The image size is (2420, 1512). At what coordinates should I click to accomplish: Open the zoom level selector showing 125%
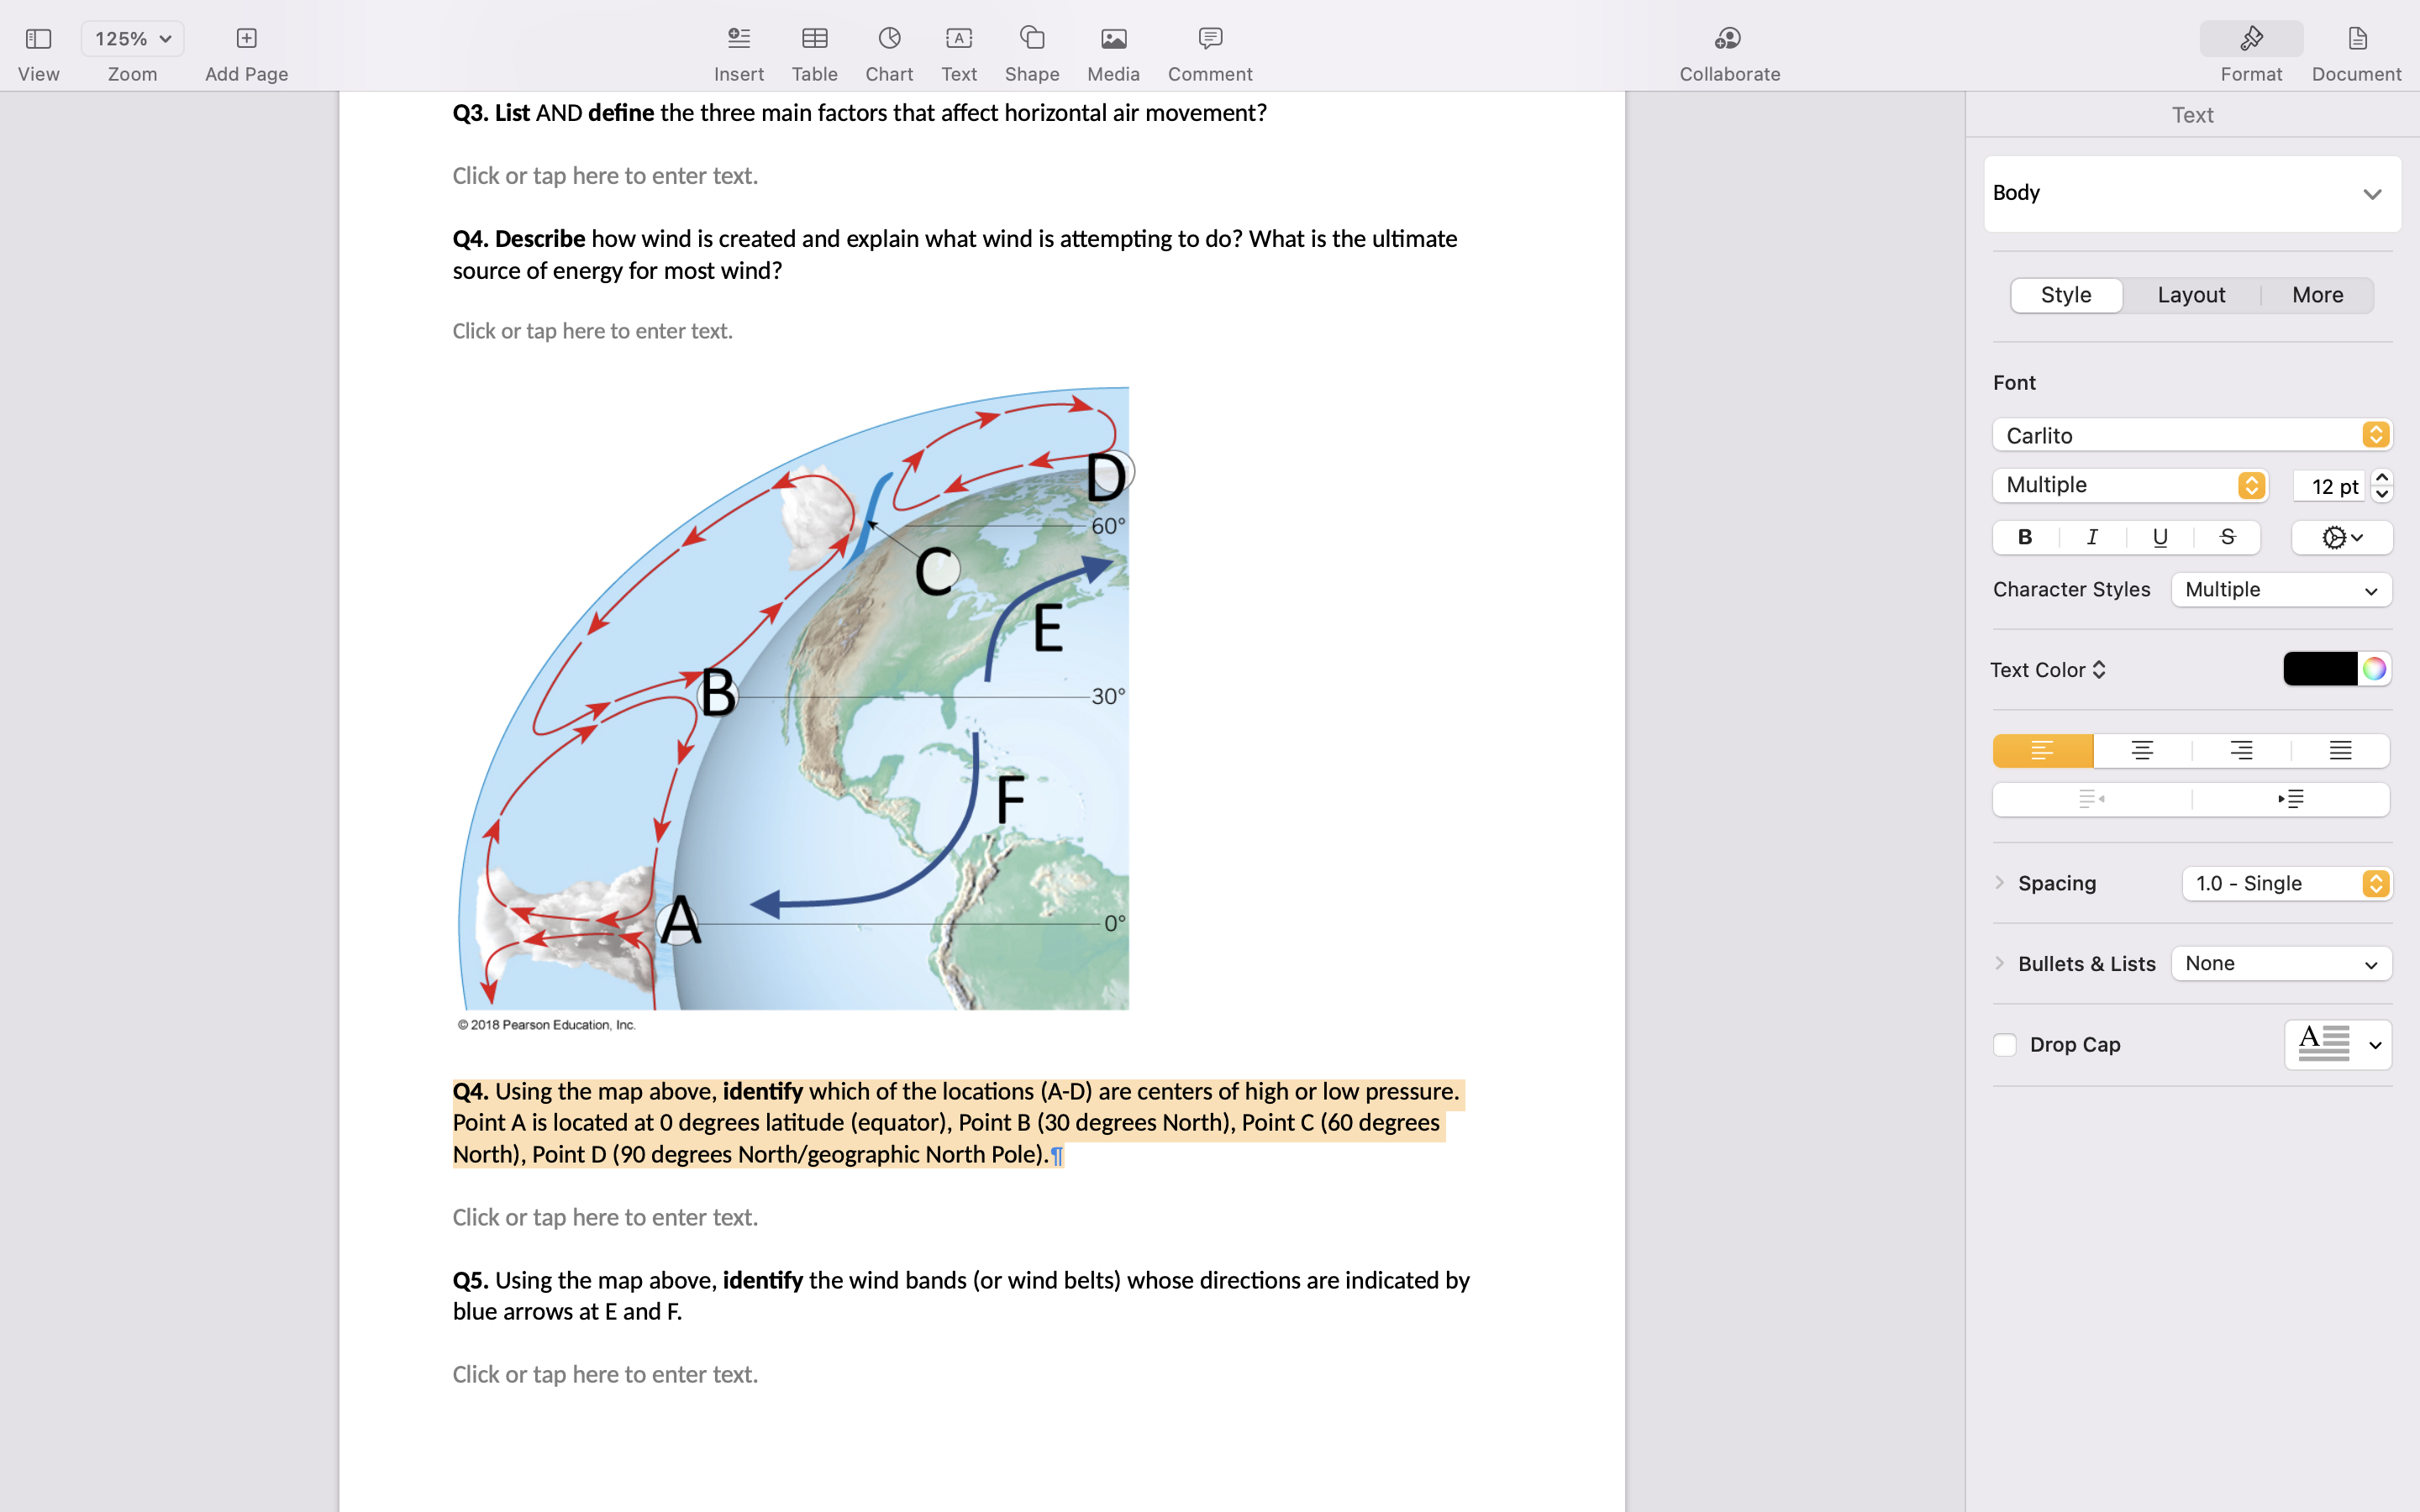(x=132, y=38)
